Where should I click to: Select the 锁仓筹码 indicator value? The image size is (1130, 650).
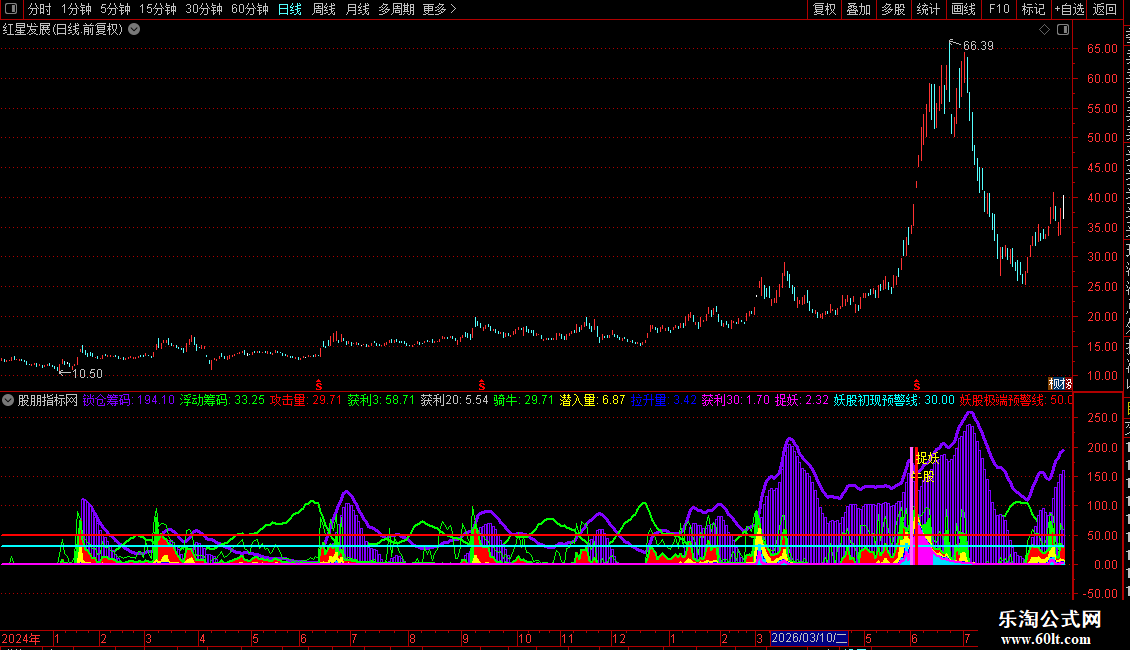(128, 400)
